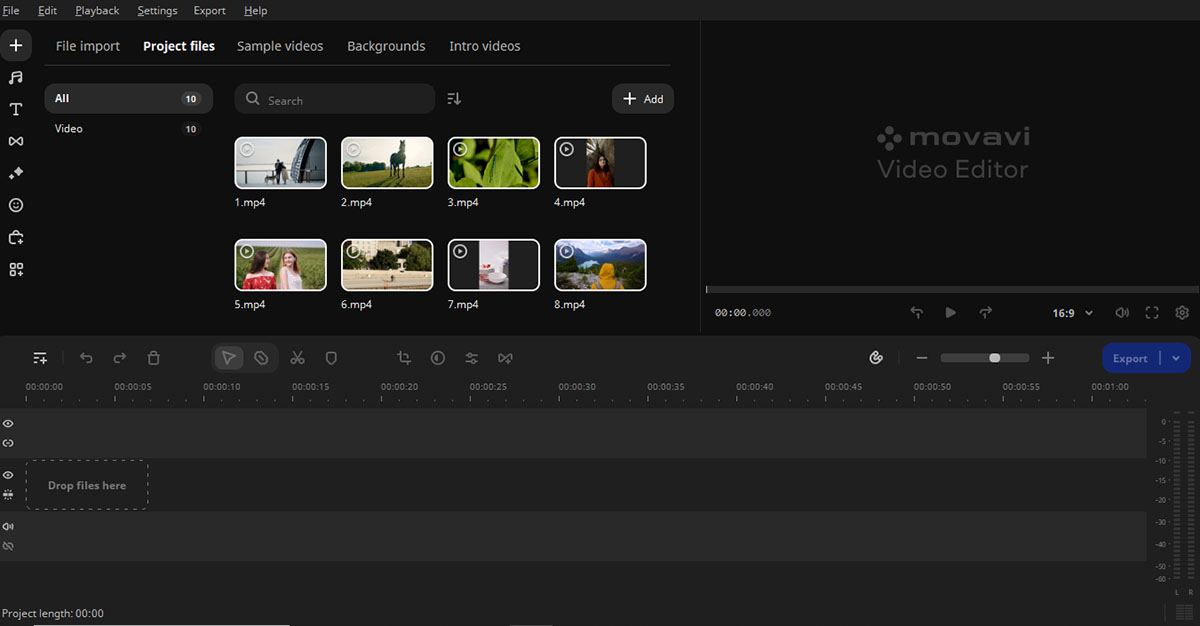Open the Playback menu in the menu bar
The image size is (1200, 626).
coord(96,10)
